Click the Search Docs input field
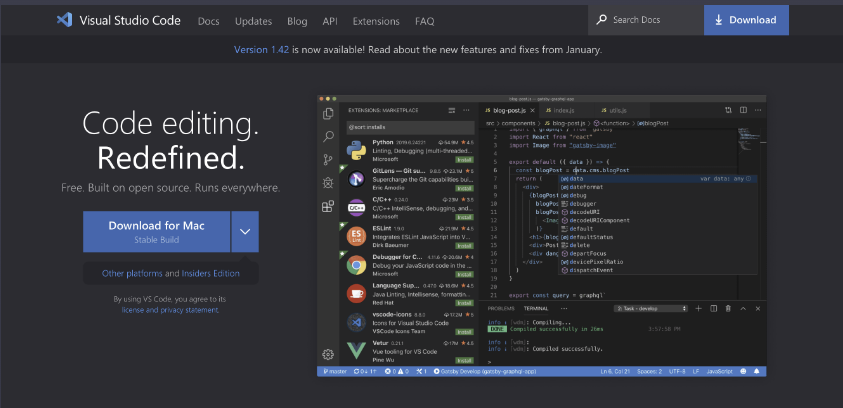 coord(646,20)
